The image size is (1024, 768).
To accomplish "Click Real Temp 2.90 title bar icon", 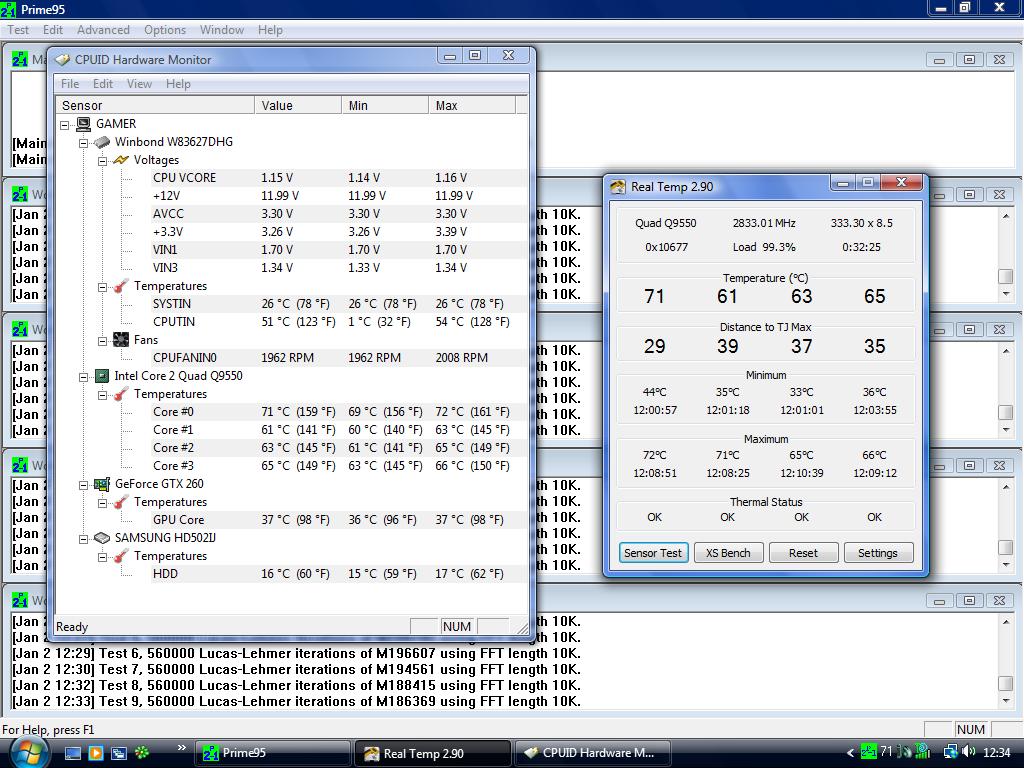I will [618, 187].
